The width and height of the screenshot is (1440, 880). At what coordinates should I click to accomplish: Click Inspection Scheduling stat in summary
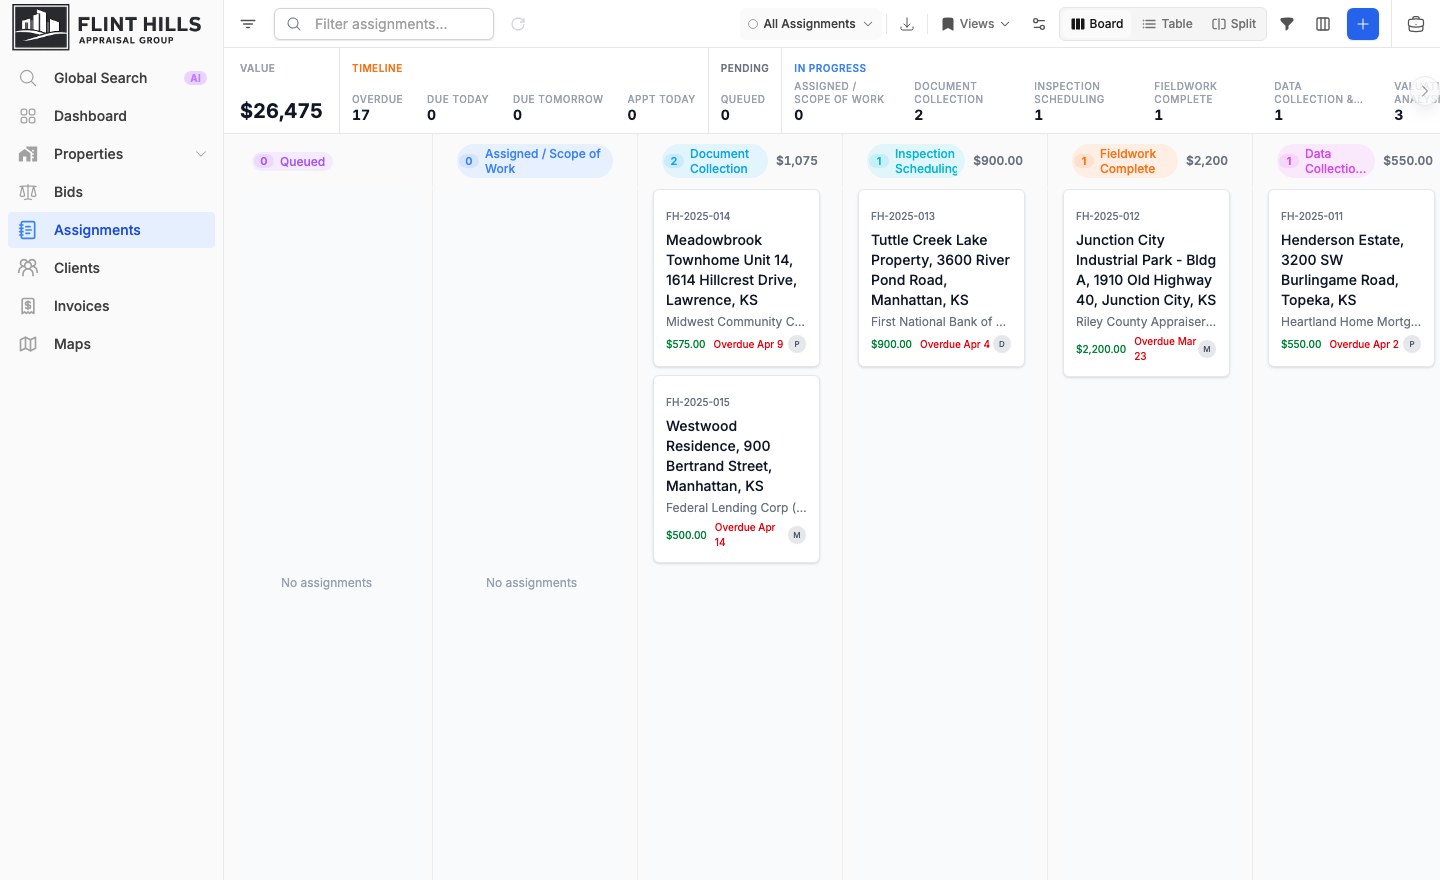[x=1069, y=101]
